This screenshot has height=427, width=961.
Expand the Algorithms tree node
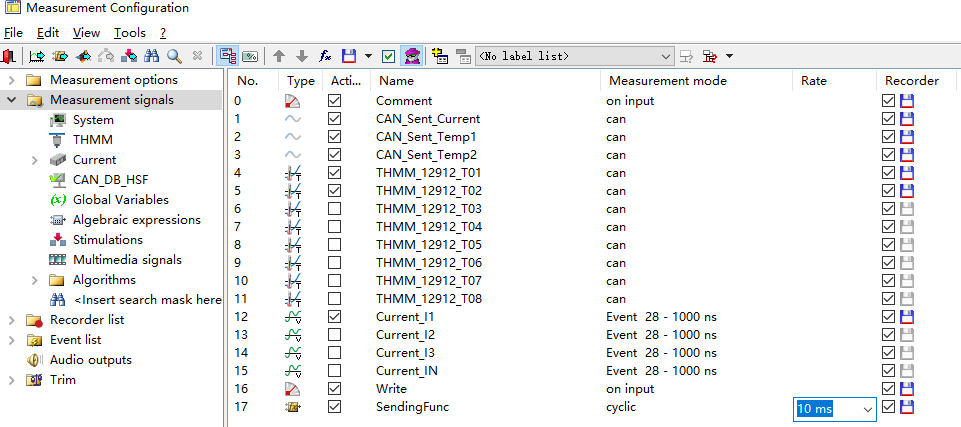pyautogui.click(x=35, y=280)
